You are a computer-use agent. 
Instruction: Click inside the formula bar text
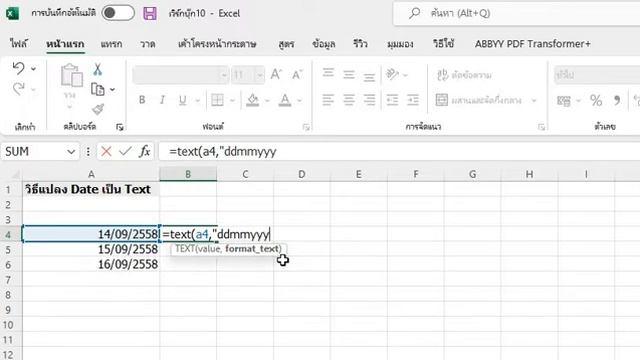pyautogui.click(x=223, y=152)
